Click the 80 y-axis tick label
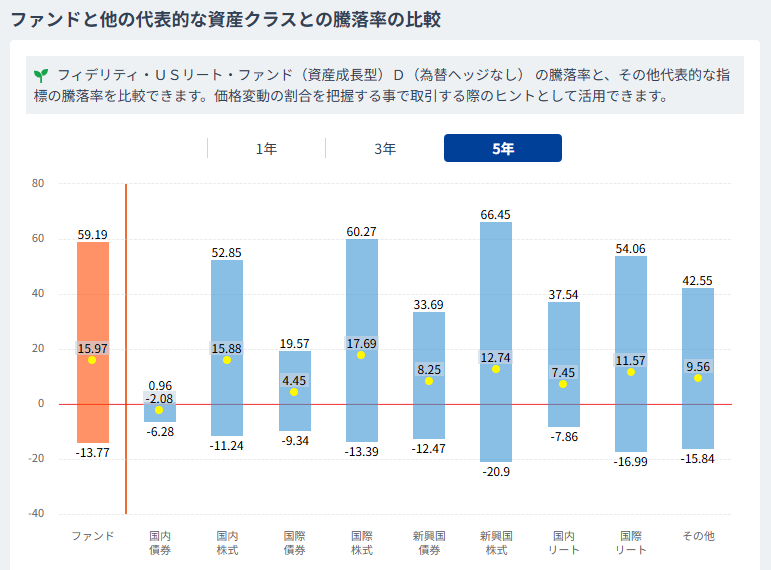 [x=38, y=183]
